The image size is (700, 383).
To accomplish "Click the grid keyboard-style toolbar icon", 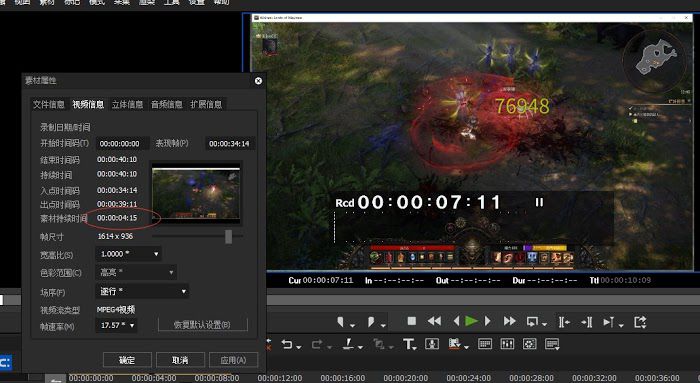I will (485, 344).
